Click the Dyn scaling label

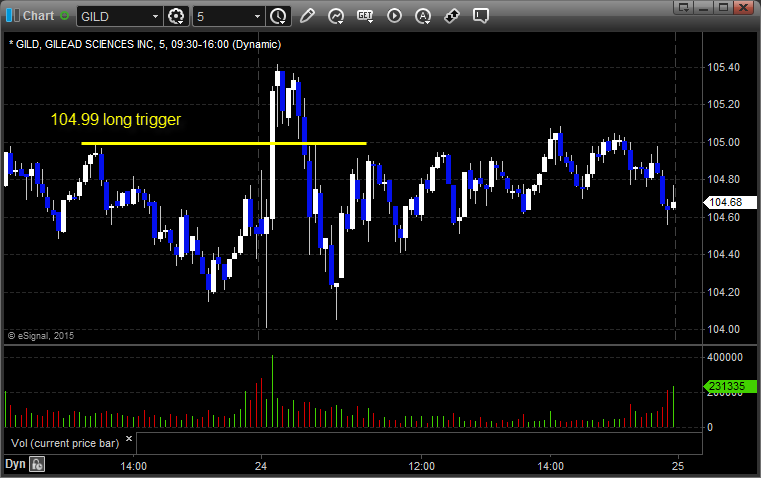click(x=15, y=464)
